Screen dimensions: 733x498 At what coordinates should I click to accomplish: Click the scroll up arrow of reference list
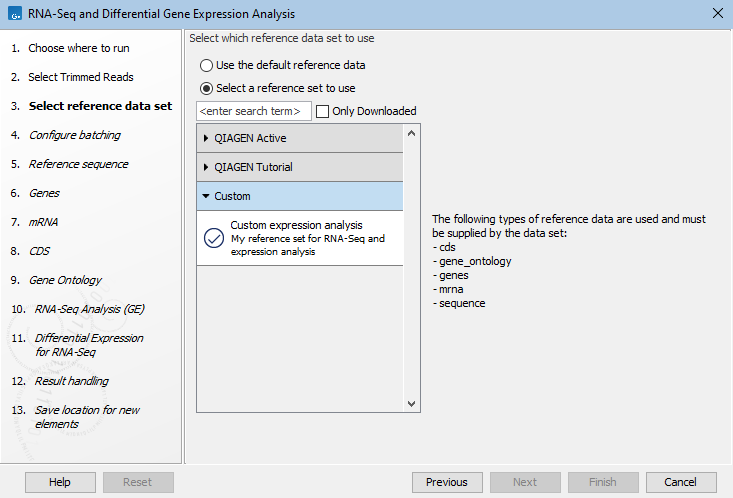411,134
